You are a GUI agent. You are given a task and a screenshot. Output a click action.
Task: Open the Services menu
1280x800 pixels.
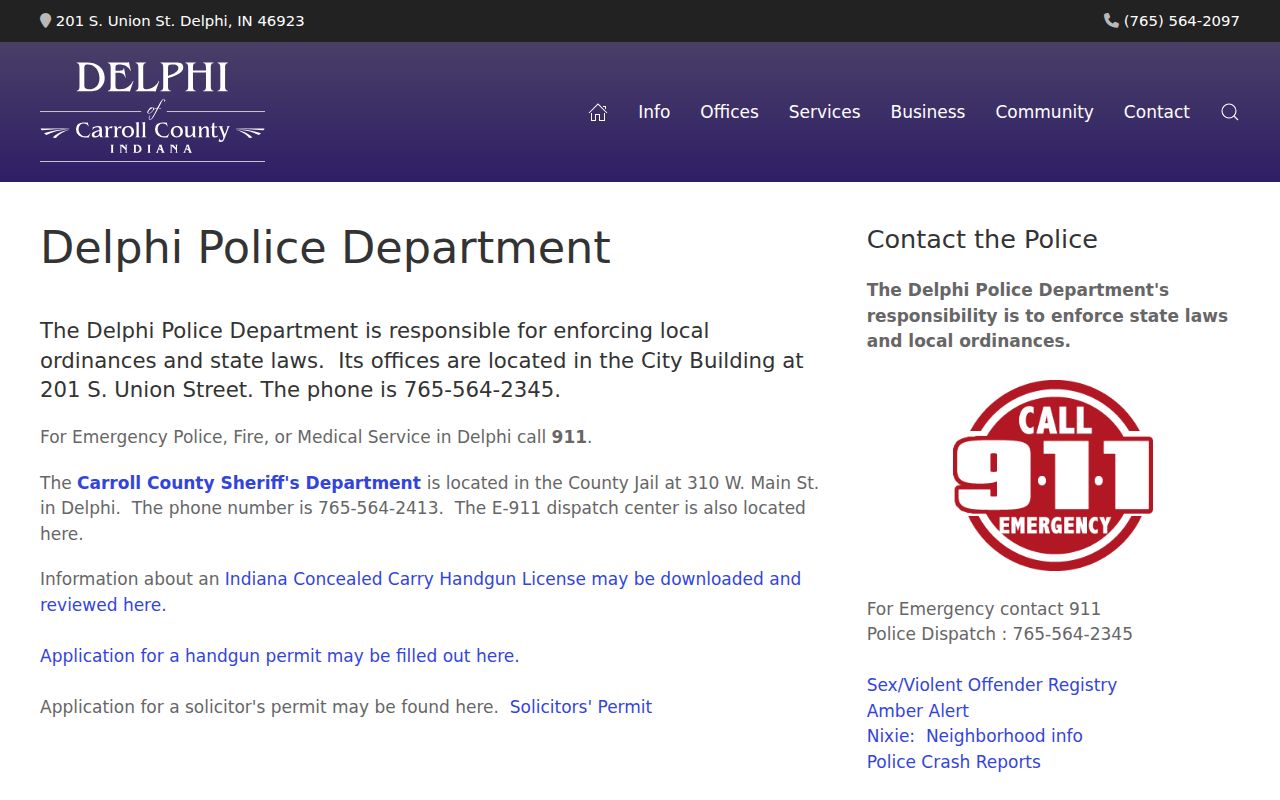point(824,112)
